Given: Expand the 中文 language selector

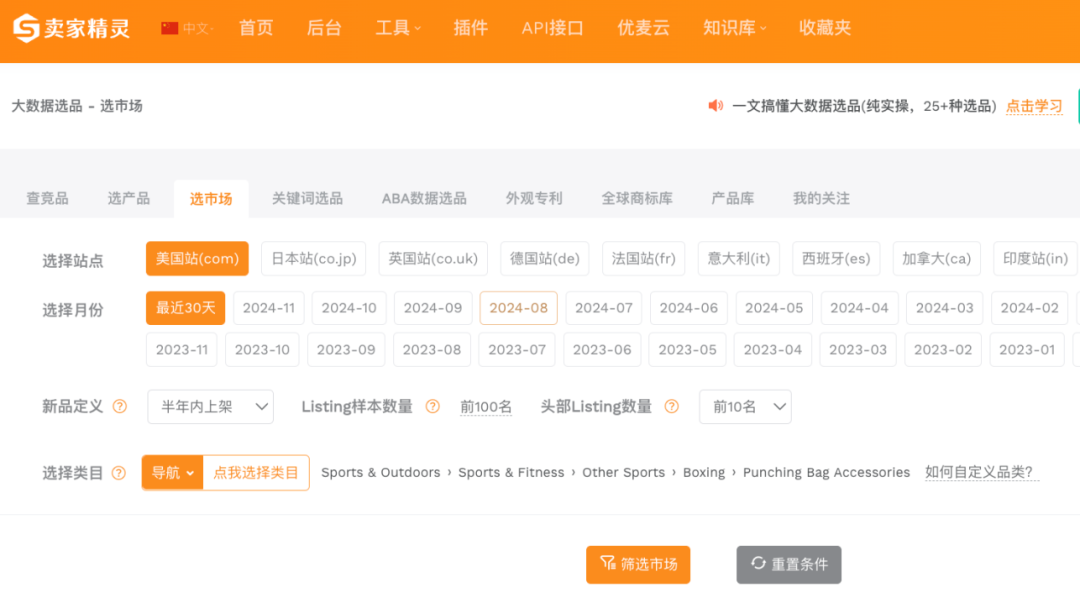Looking at the screenshot, I should pos(198,28).
